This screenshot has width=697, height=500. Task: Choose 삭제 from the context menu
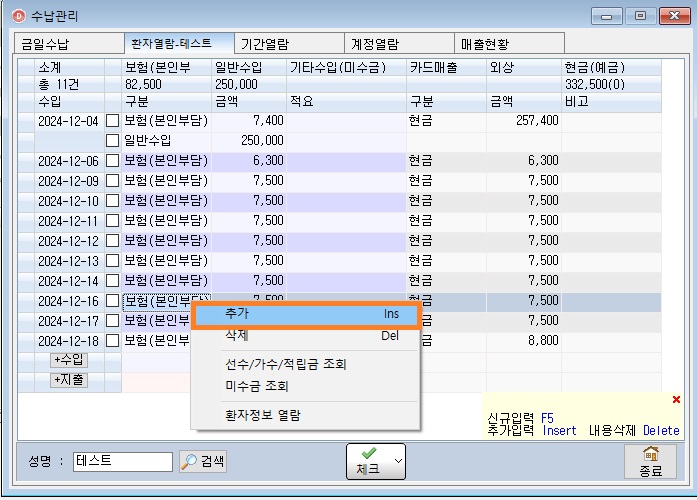[x=306, y=336]
